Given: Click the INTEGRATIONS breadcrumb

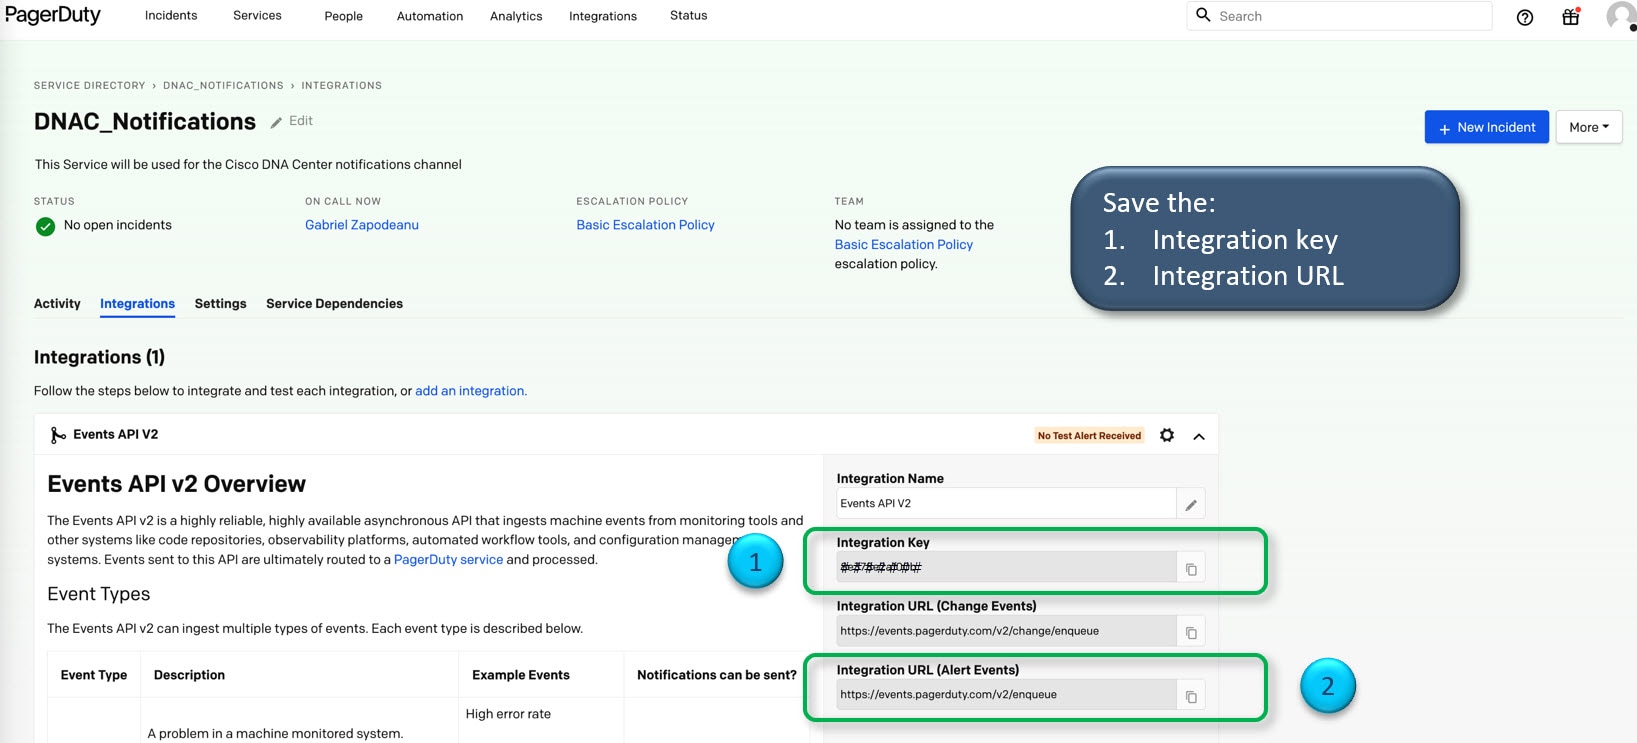Looking at the screenshot, I should click(x=342, y=86).
